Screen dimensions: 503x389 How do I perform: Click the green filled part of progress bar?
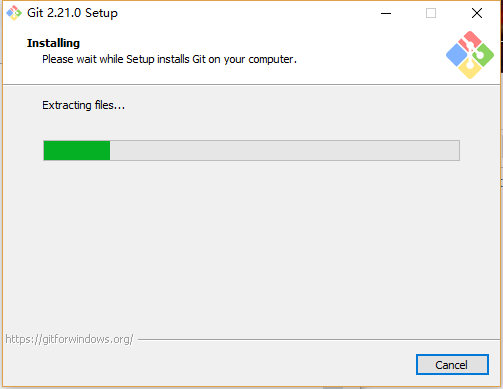77,150
